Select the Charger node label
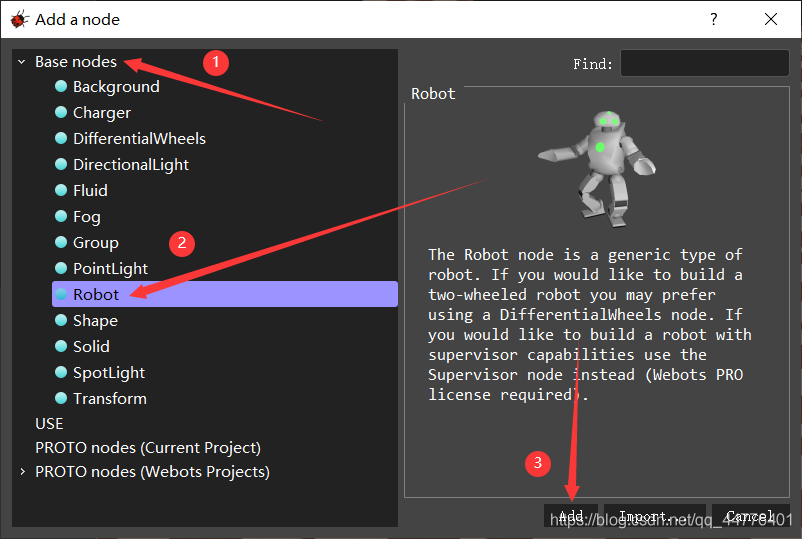The width and height of the screenshot is (802, 539). click(102, 113)
